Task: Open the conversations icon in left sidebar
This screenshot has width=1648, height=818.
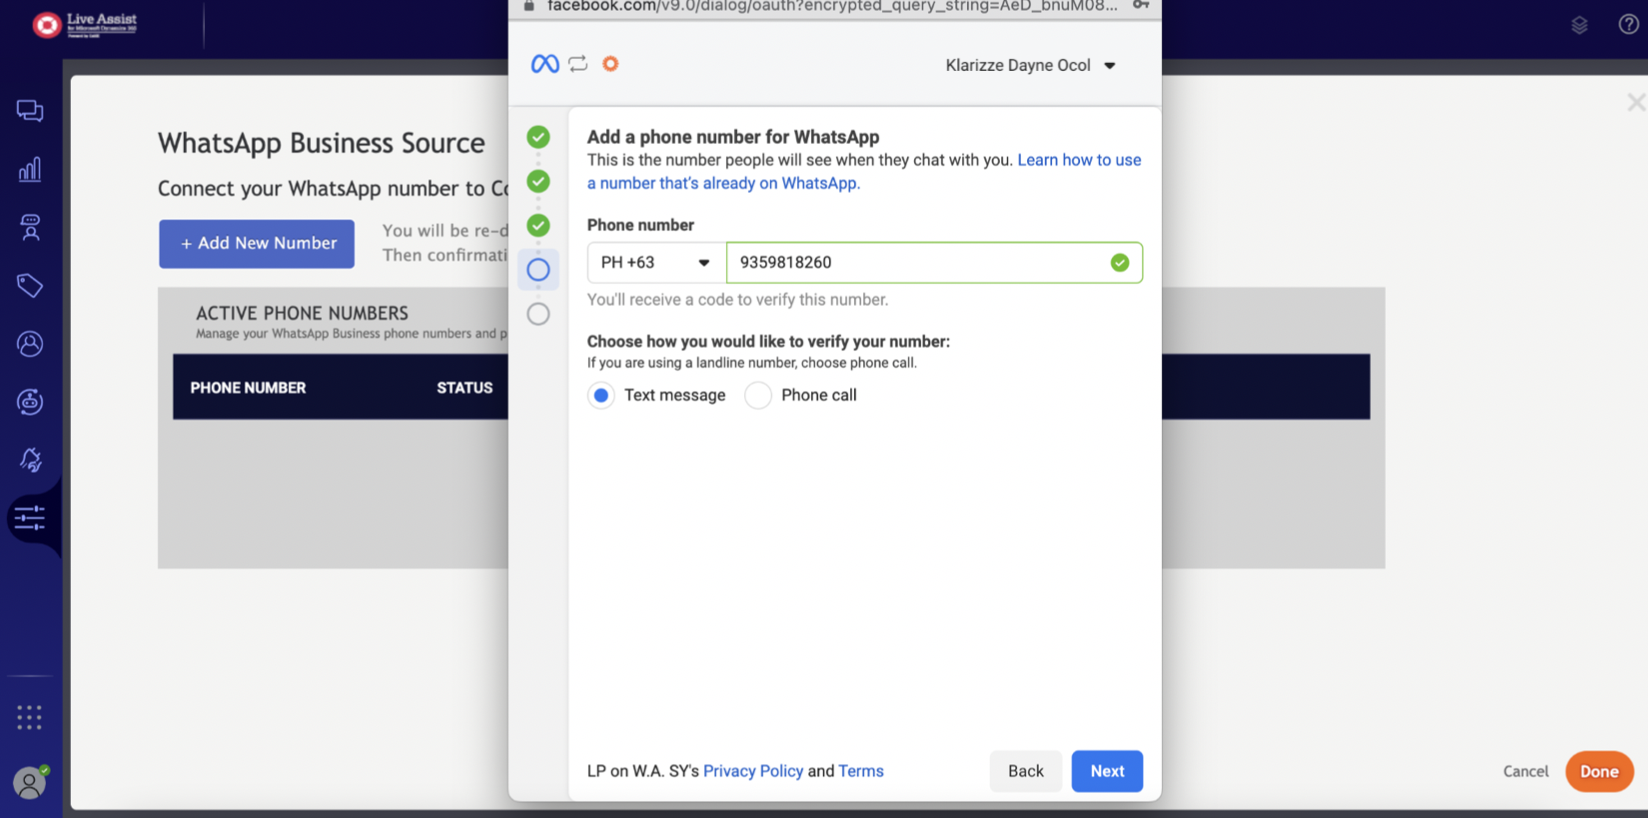Action: [30, 110]
